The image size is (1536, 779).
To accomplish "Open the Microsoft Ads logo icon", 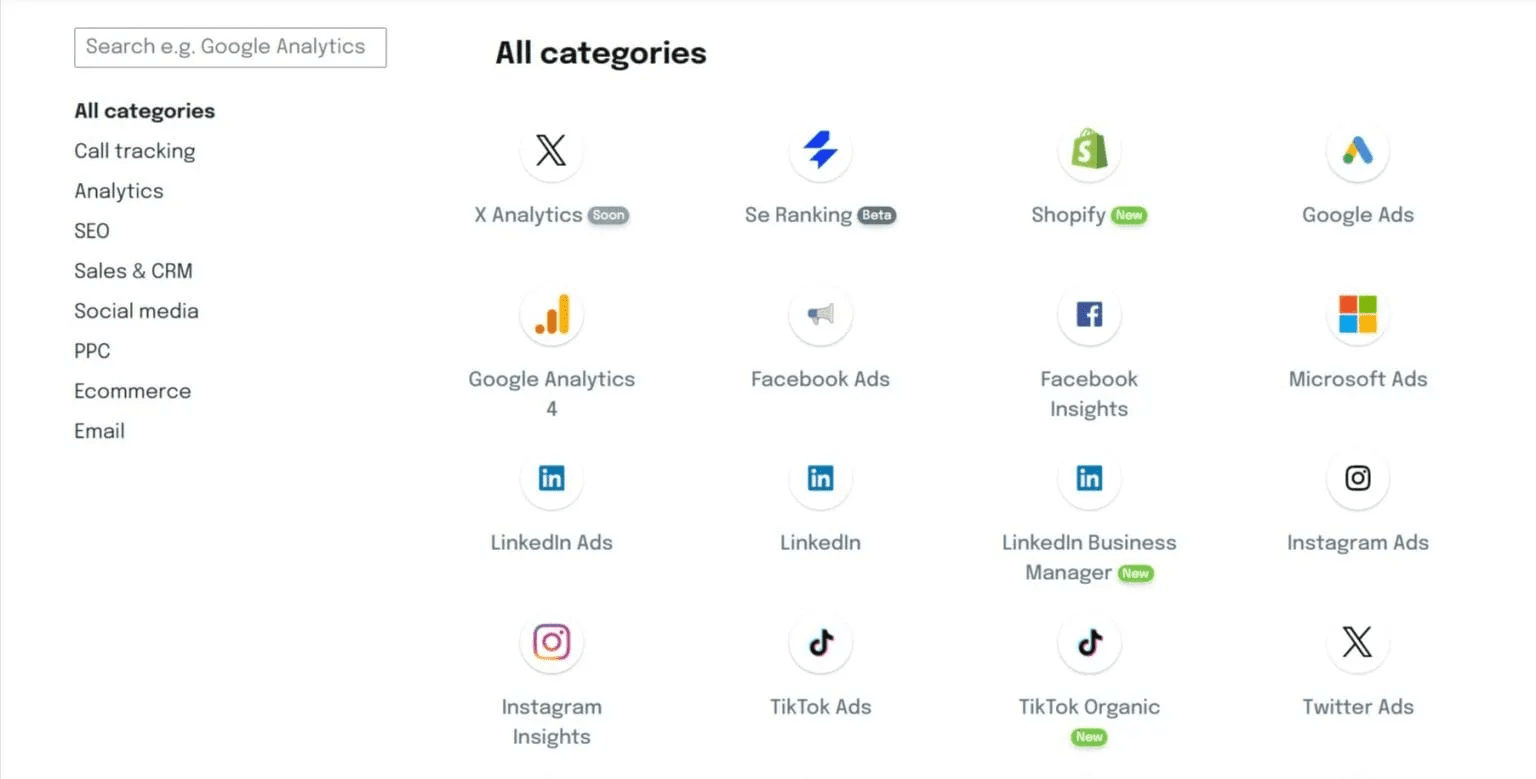I will pos(1357,315).
